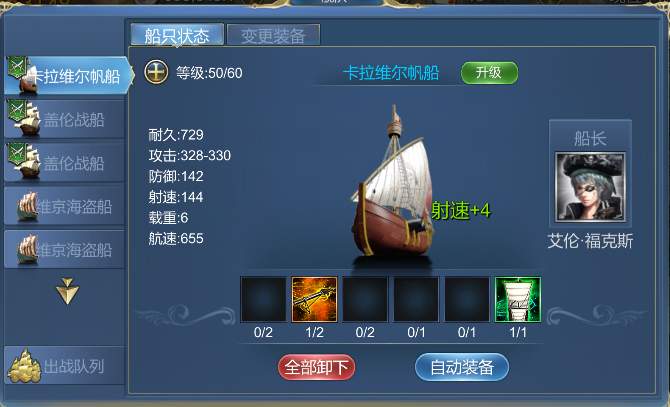Click the red 全部卸下 button
Screen dimensions: 670x407
[x=316, y=367]
